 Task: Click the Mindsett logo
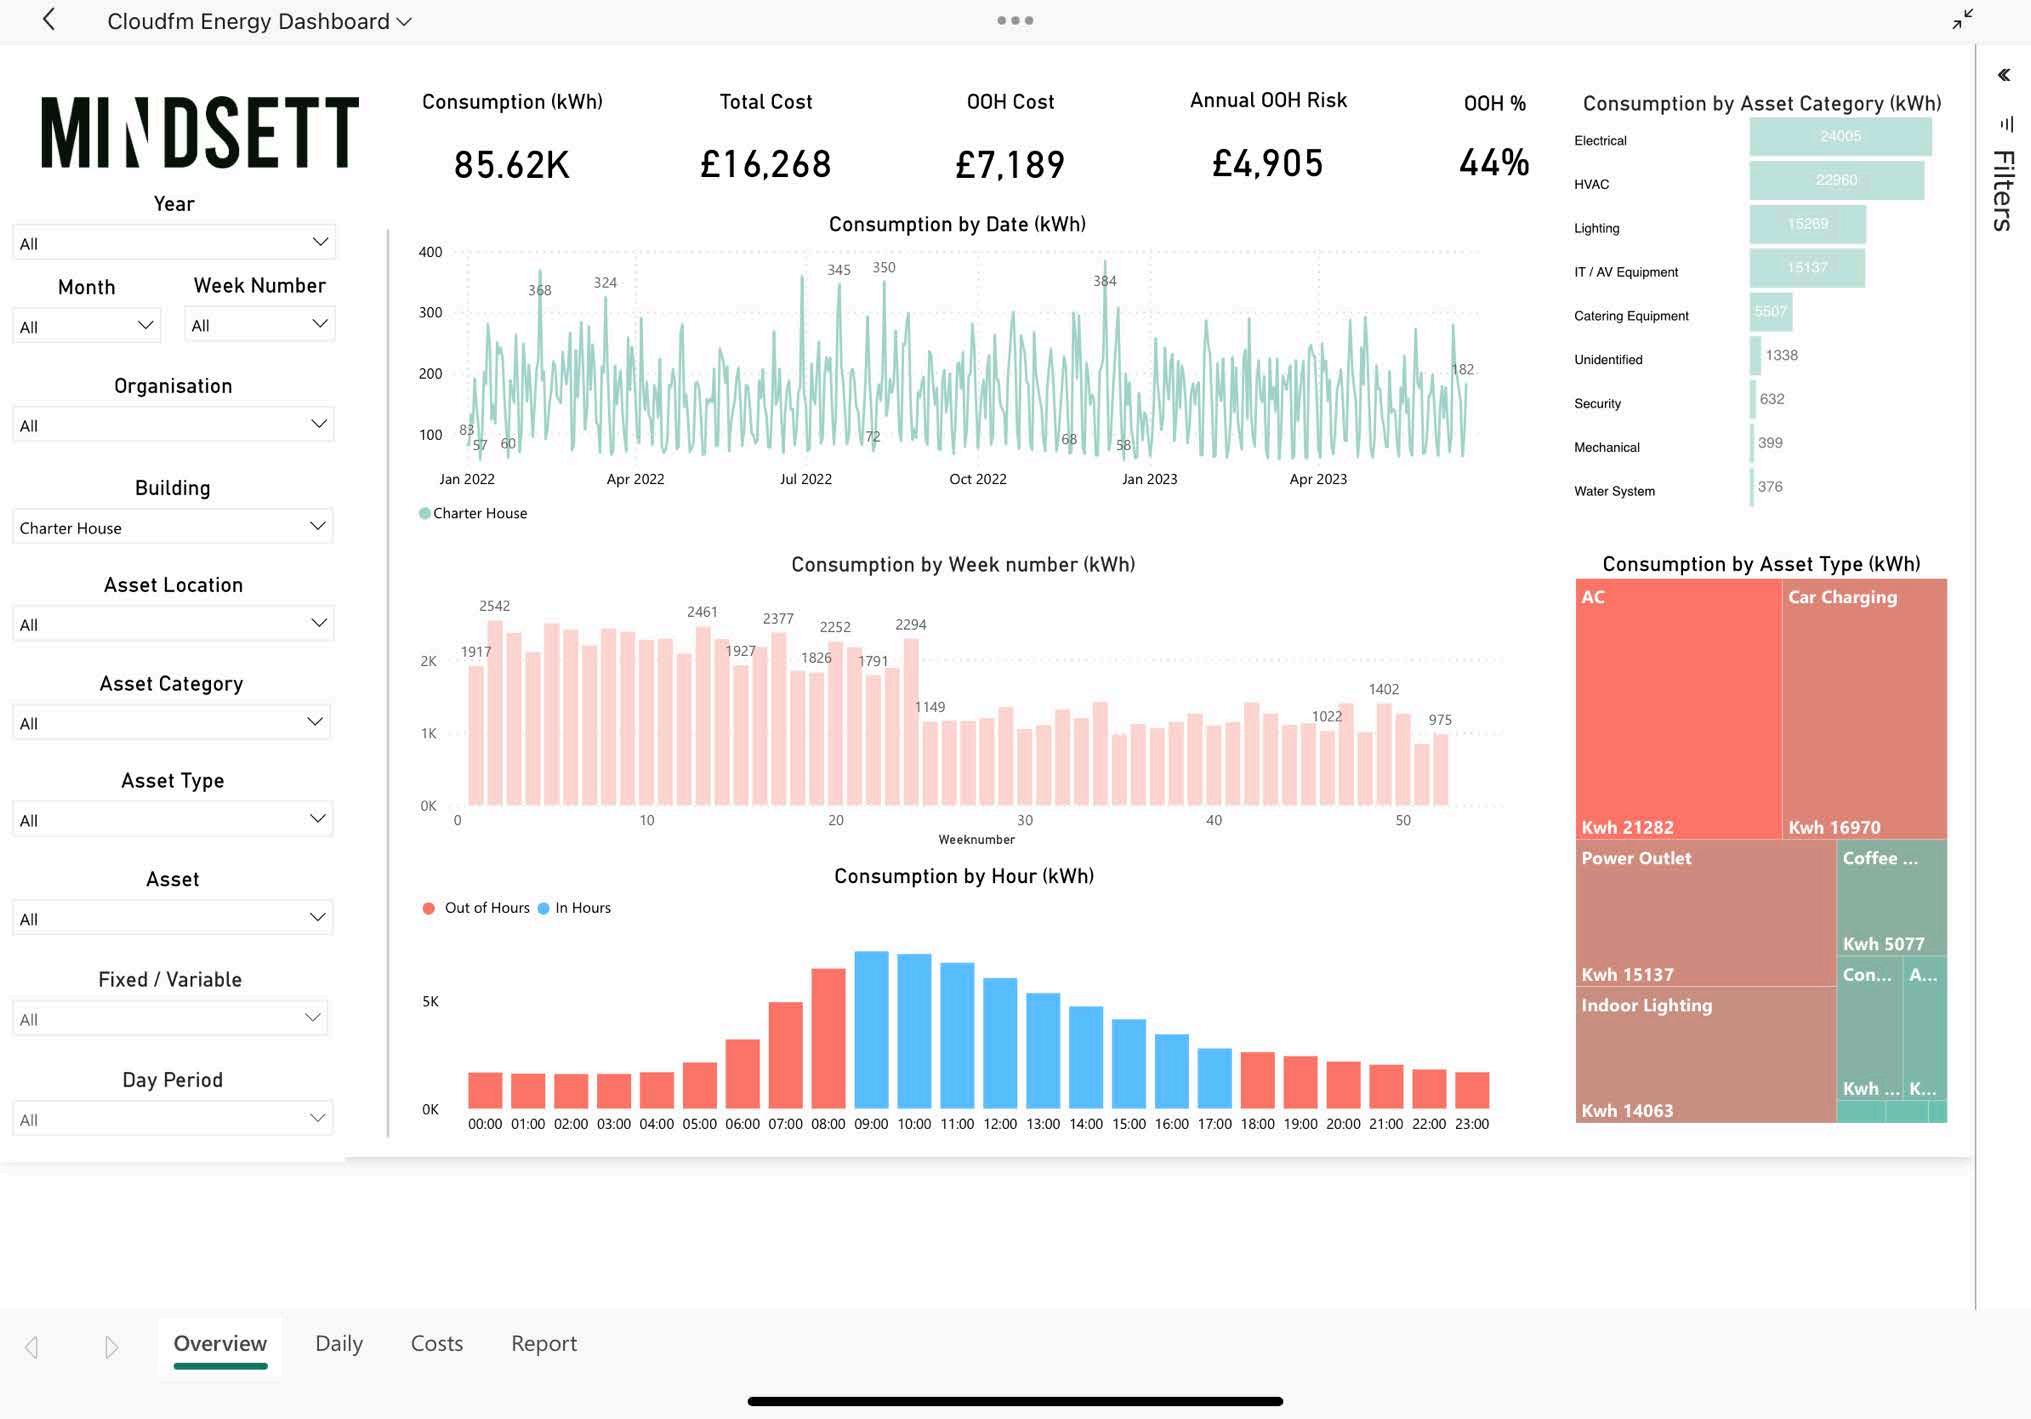(199, 132)
